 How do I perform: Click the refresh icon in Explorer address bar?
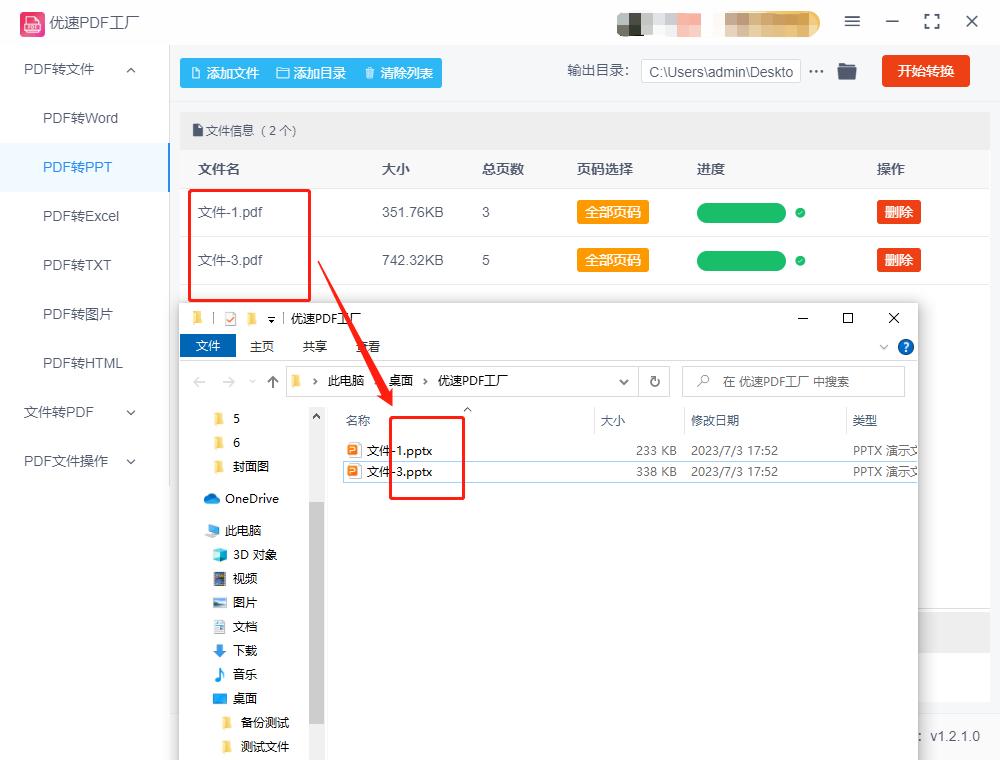coord(653,381)
